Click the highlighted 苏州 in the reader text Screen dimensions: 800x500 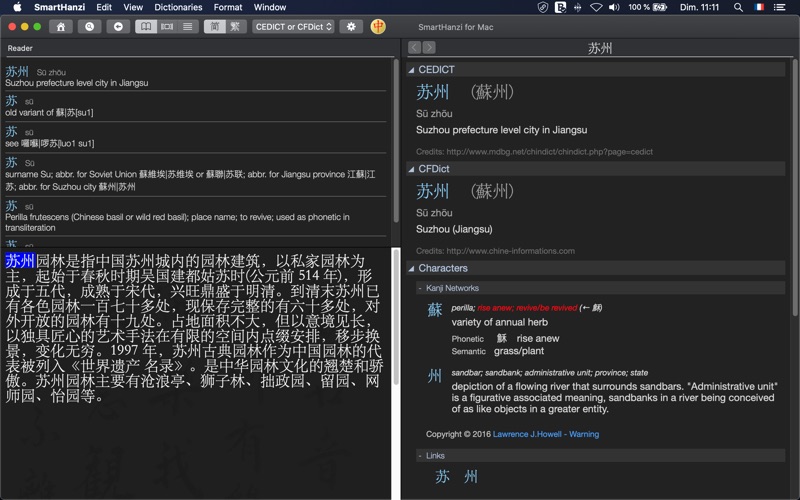[20, 261]
